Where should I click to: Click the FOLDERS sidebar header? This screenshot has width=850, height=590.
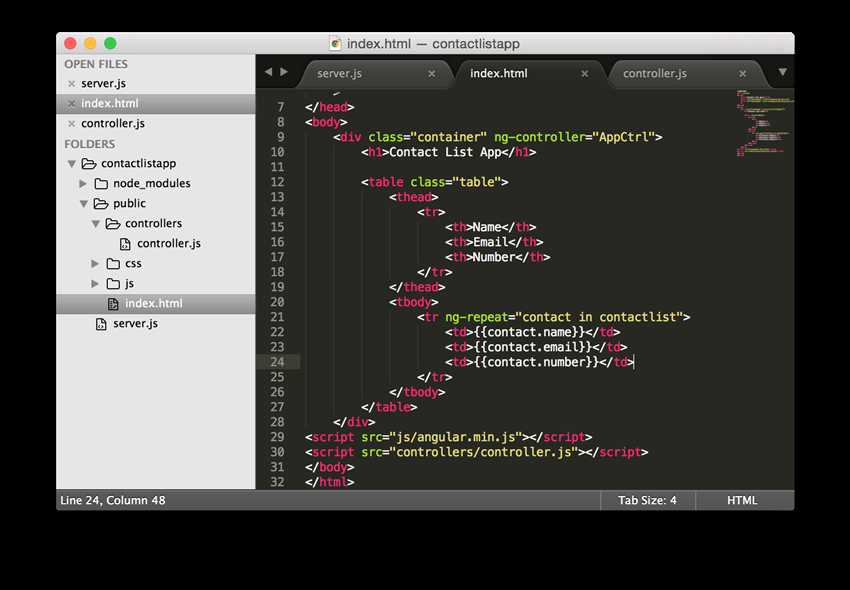pos(89,144)
